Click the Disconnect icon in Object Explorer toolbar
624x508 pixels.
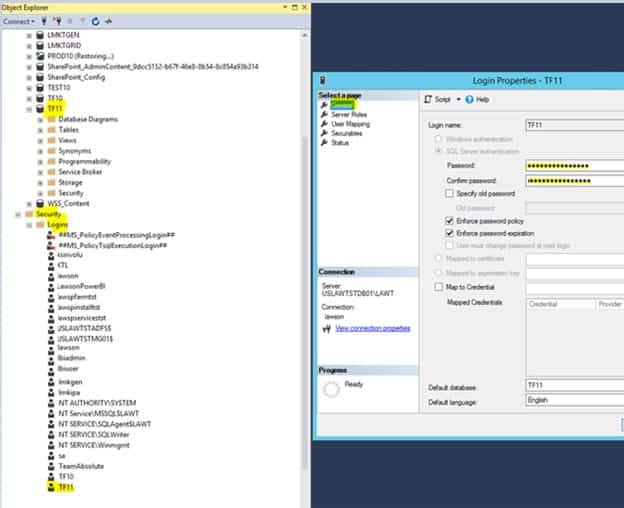57,21
